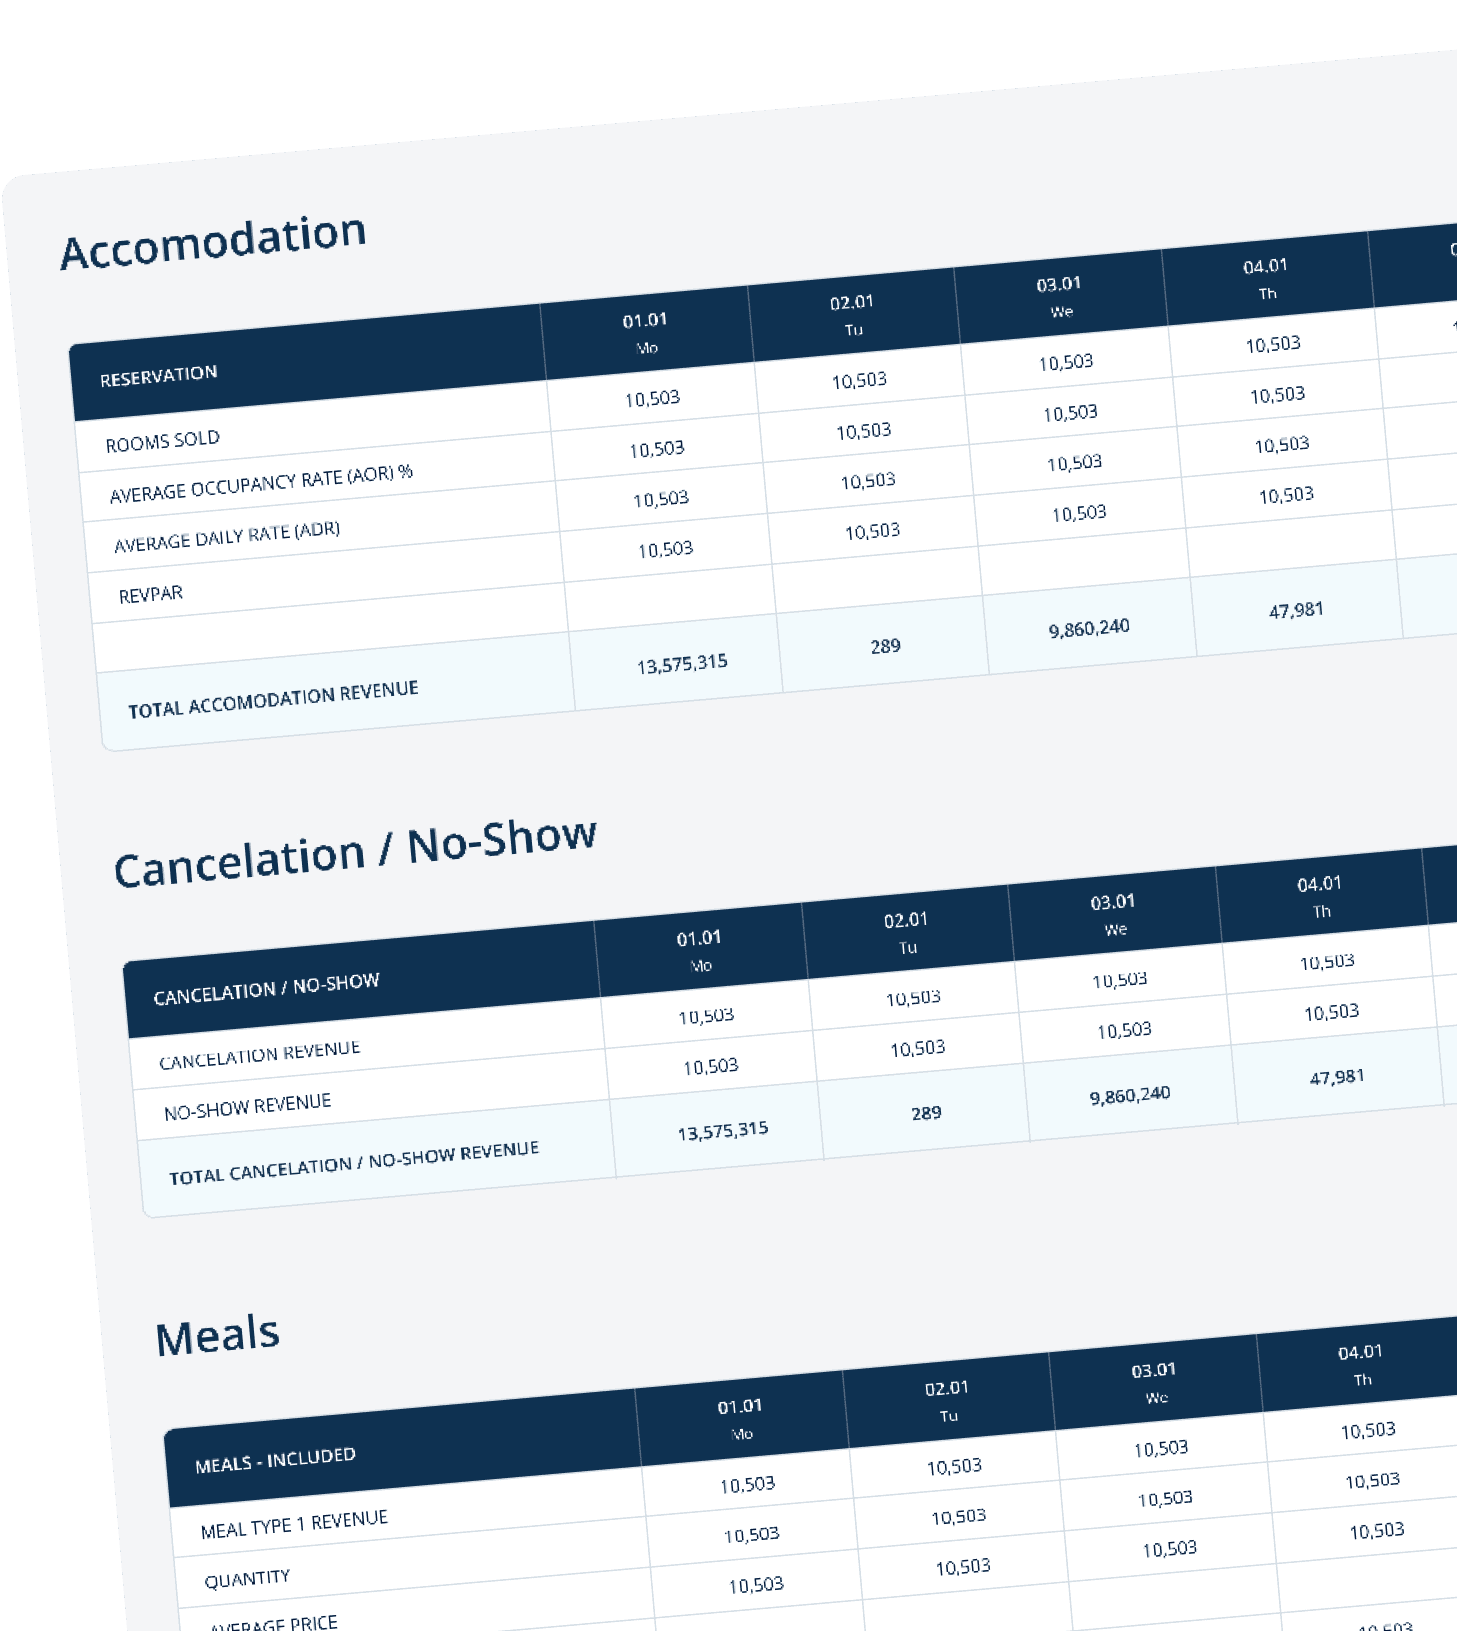Screen dimensions: 1457x1631
Task: Select Accomodation total 289
Action: tap(885, 646)
